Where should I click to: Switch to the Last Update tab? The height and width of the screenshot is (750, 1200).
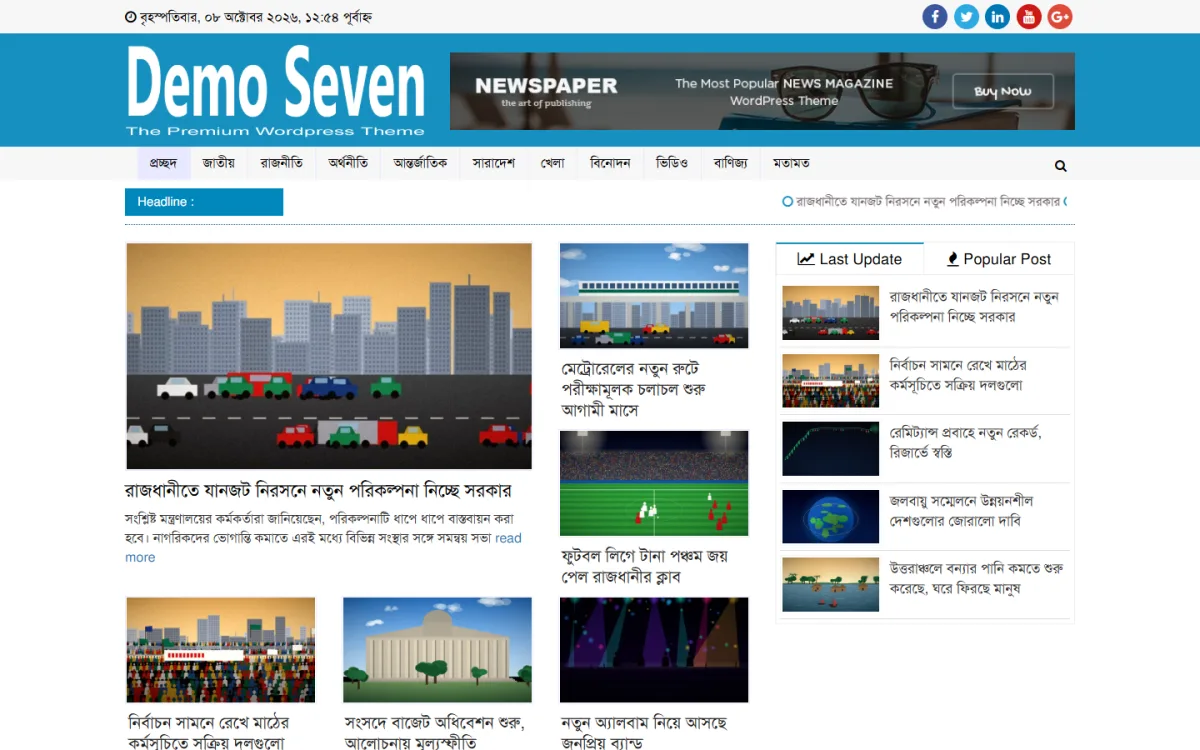[850, 259]
